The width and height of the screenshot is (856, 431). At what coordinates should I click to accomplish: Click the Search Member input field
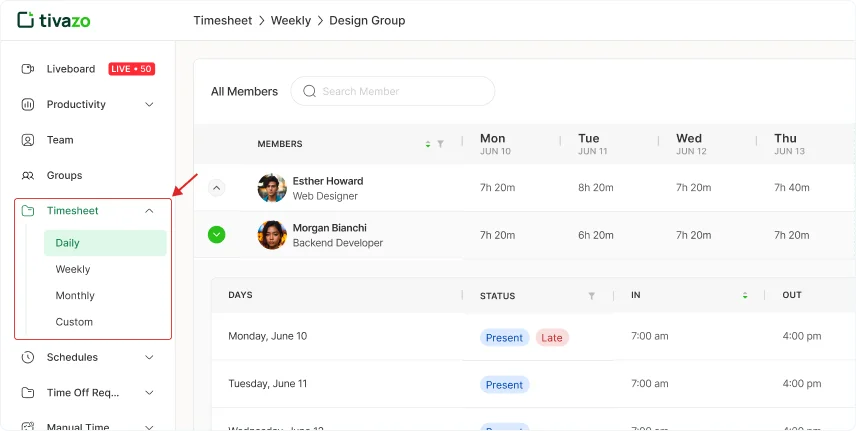[x=400, y=91]
